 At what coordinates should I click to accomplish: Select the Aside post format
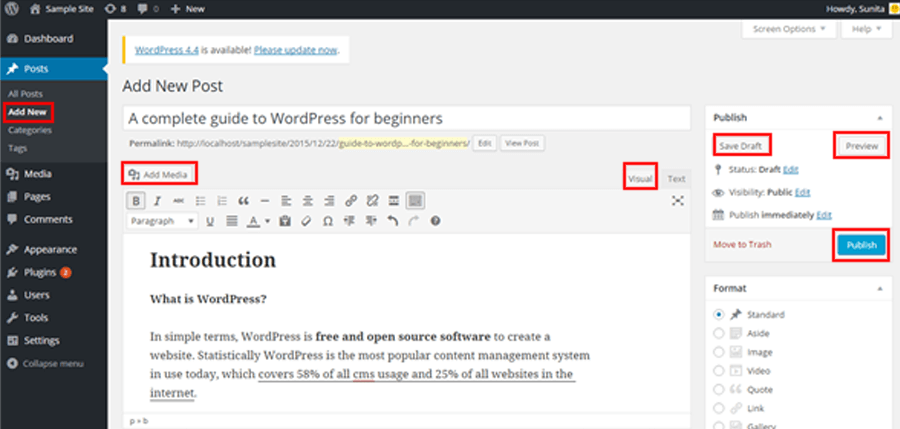point(719,332)
